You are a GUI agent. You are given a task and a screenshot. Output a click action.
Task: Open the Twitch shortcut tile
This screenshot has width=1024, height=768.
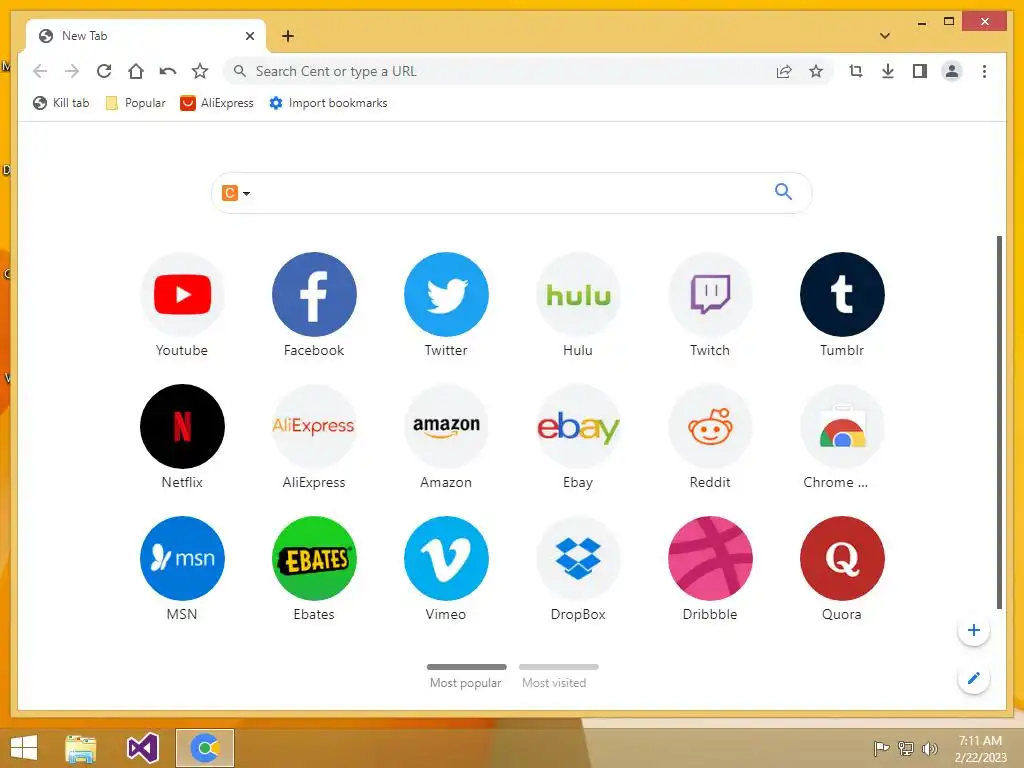(710, 295)
